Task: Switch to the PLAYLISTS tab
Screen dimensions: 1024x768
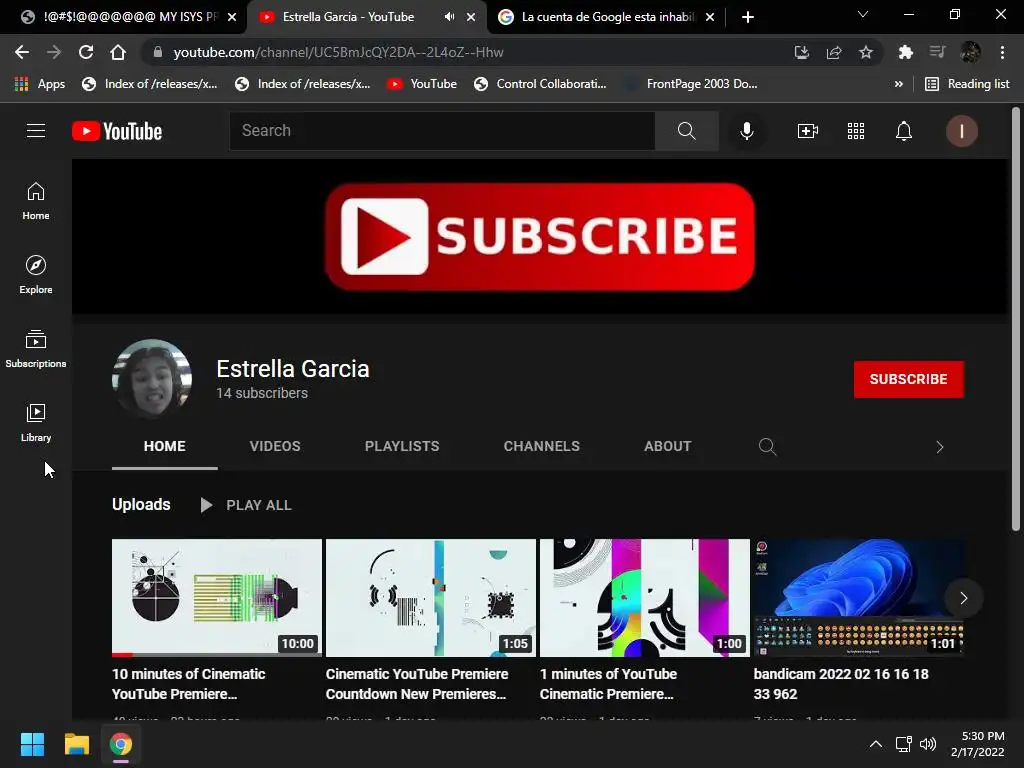Action: [x=402, y=447]
